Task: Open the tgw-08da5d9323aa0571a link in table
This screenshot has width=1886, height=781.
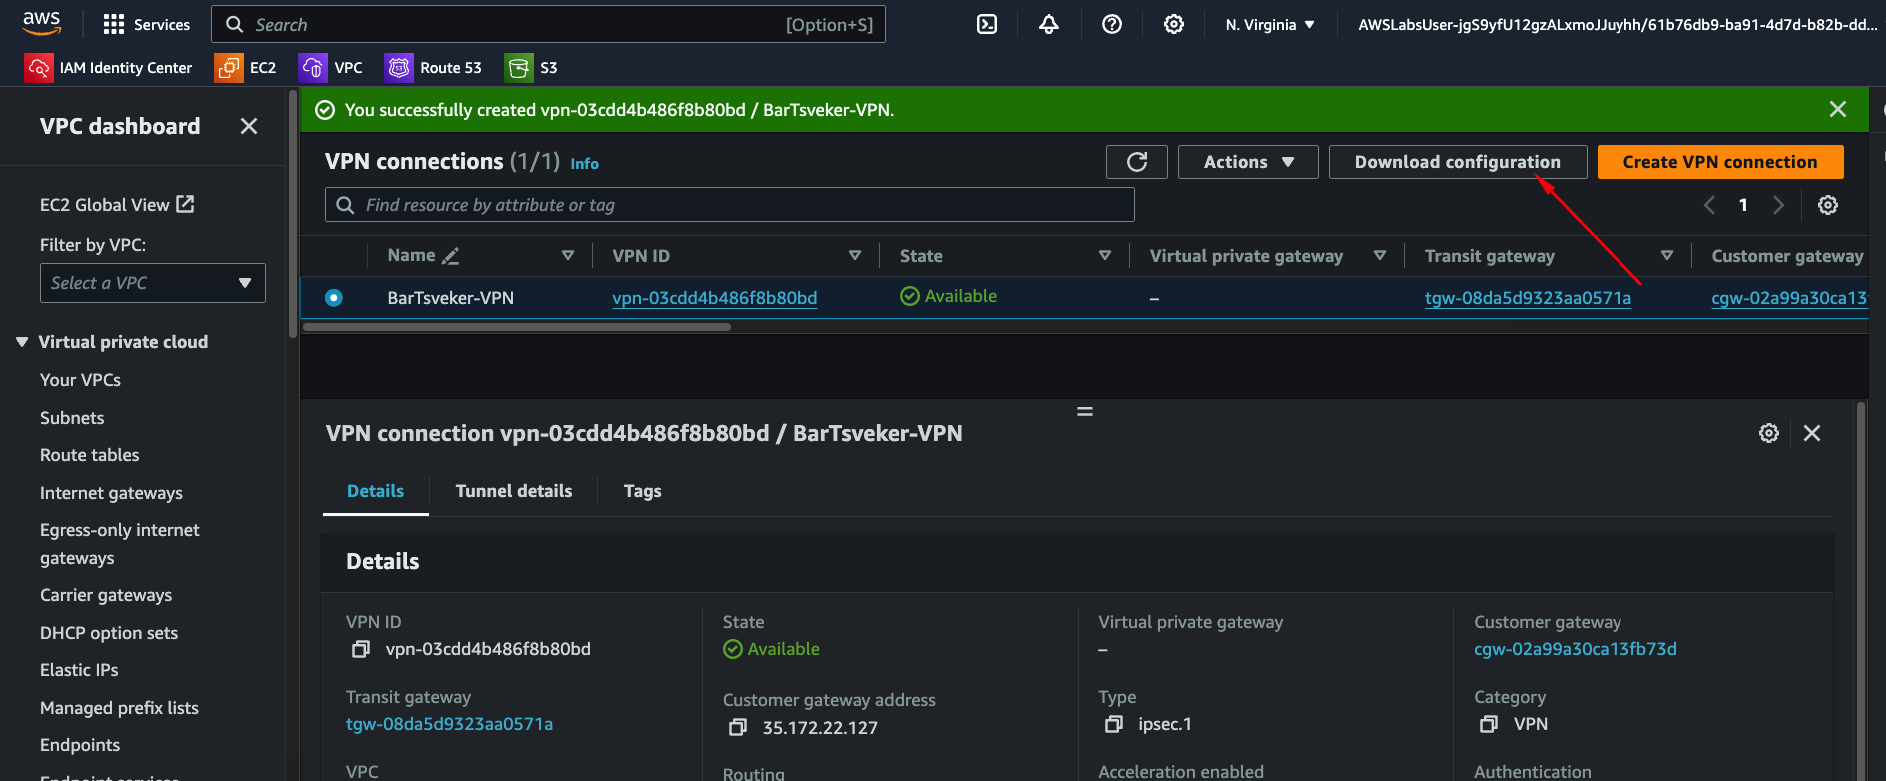Action: pos(1527,298)
